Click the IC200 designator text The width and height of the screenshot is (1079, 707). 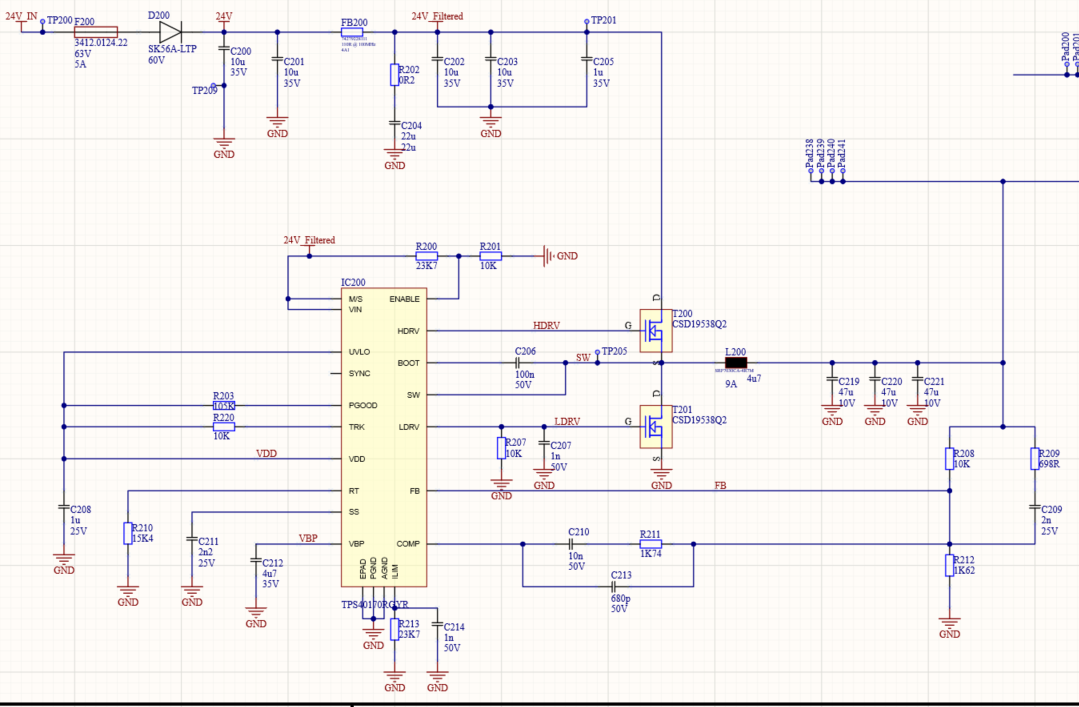[353, 282]
